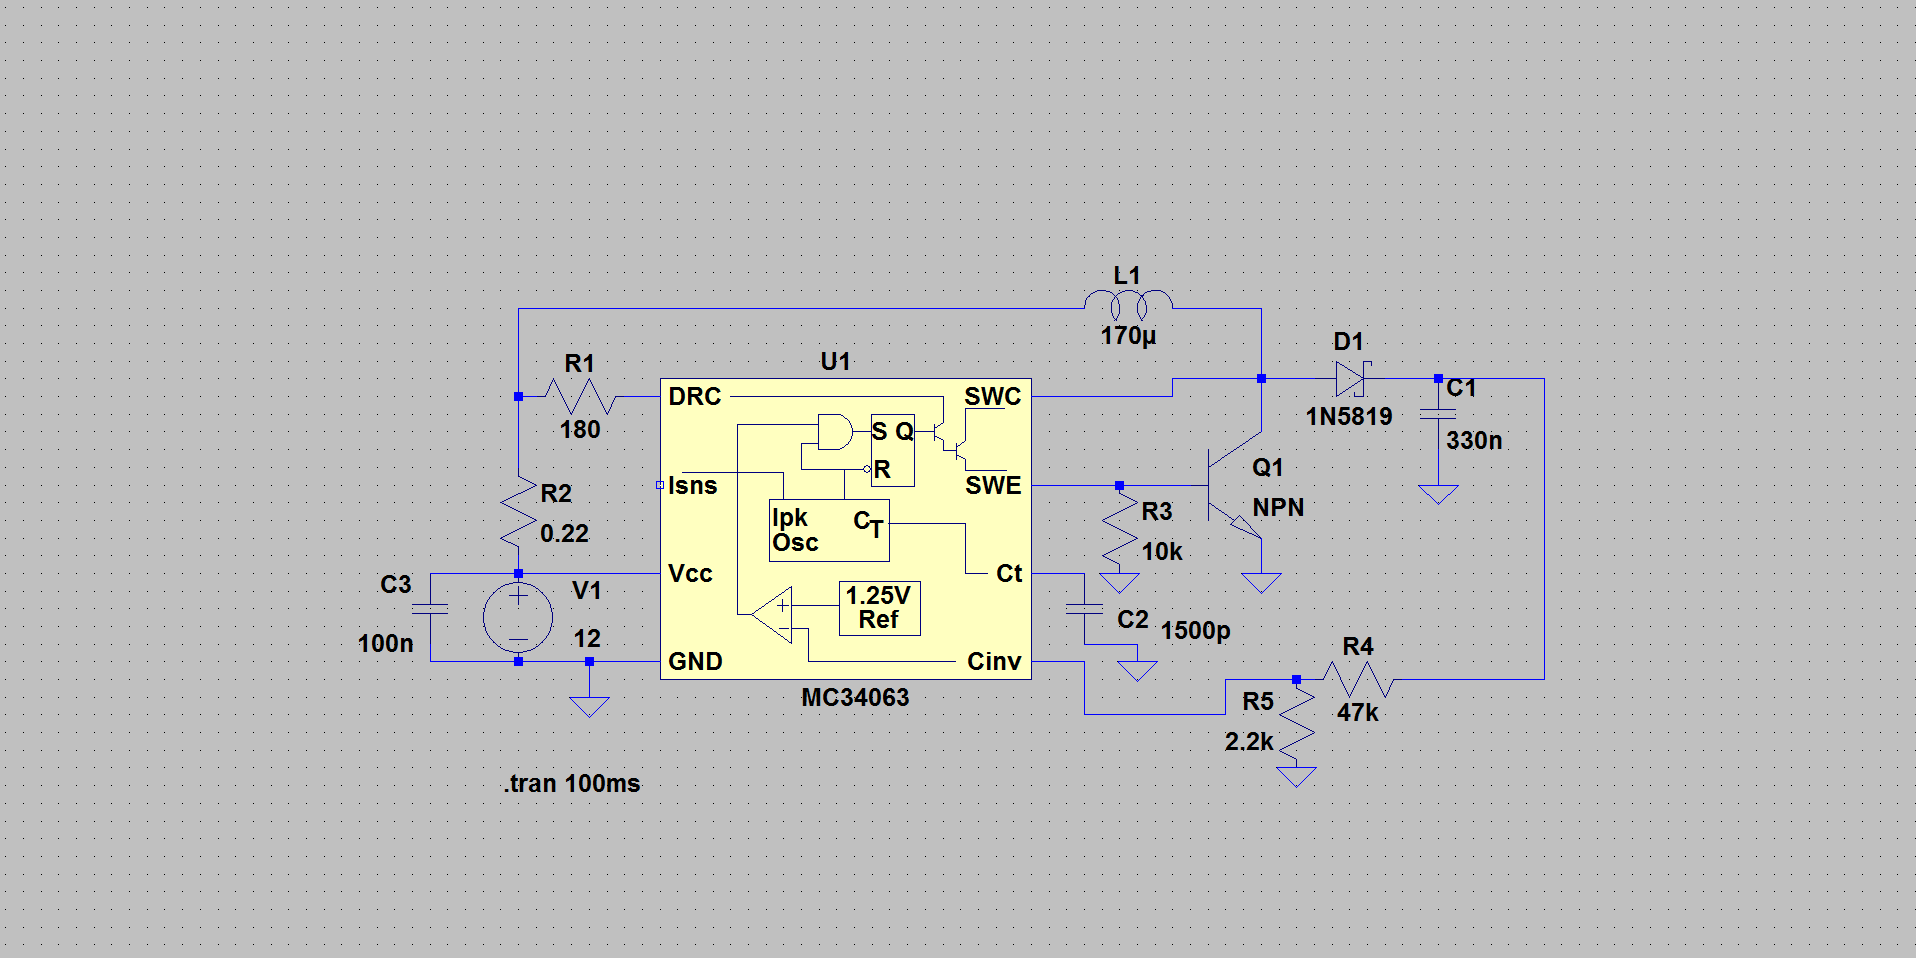Select the 180 value of R1
The width and height of the screenshot is (1916, 958).
click(x=580, y=430)
